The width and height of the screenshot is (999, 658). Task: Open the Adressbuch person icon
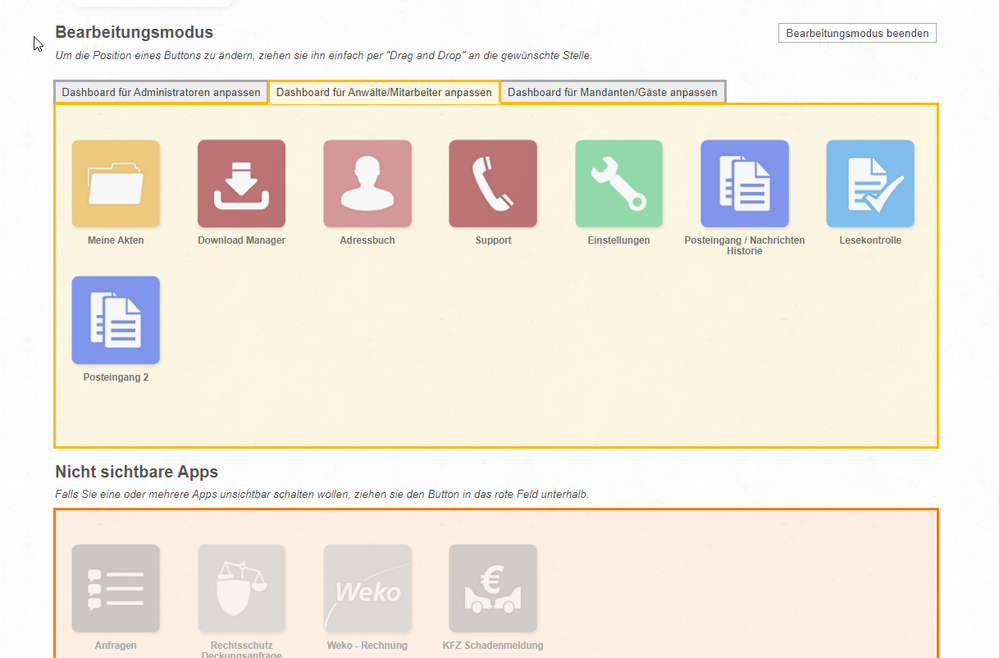coord(367,184)
